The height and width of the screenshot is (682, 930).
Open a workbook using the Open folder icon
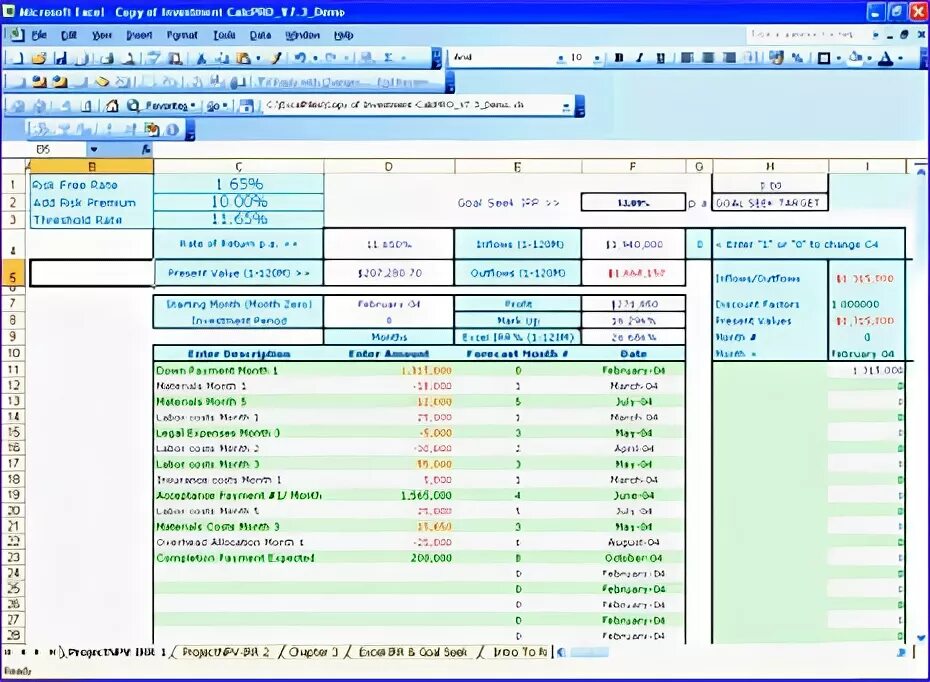[x=37, y=58]
